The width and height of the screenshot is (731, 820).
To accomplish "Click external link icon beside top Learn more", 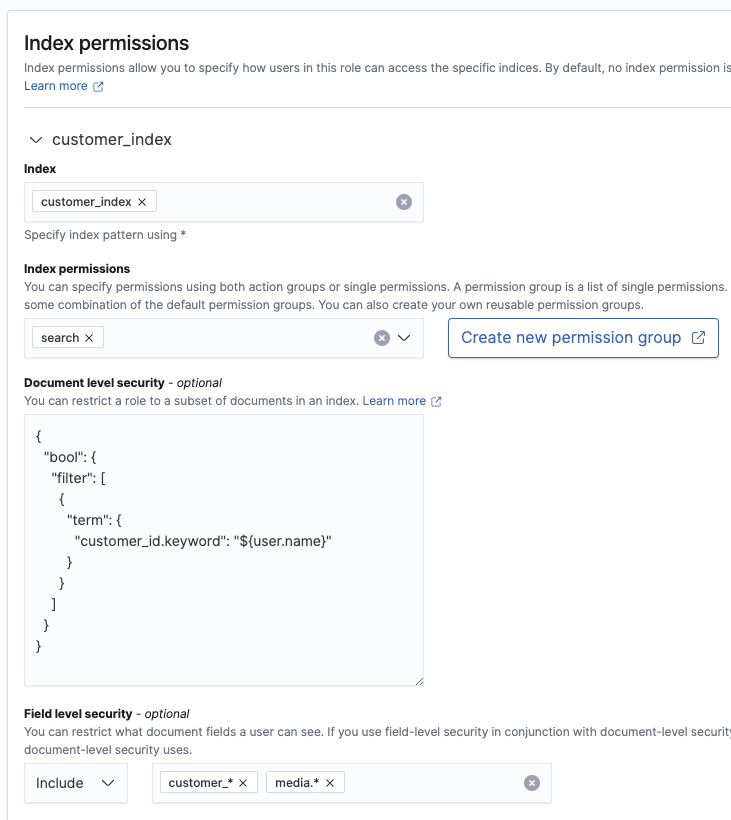I will click(x=98, y=87).
